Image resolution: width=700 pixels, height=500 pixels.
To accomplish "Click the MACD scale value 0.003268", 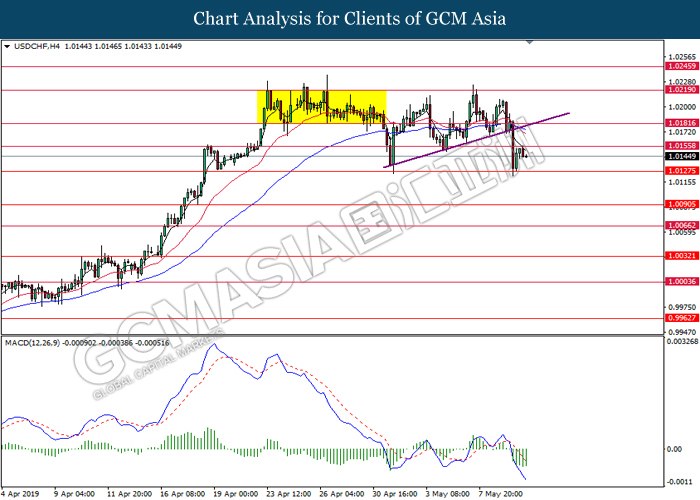I will point(682,342).
